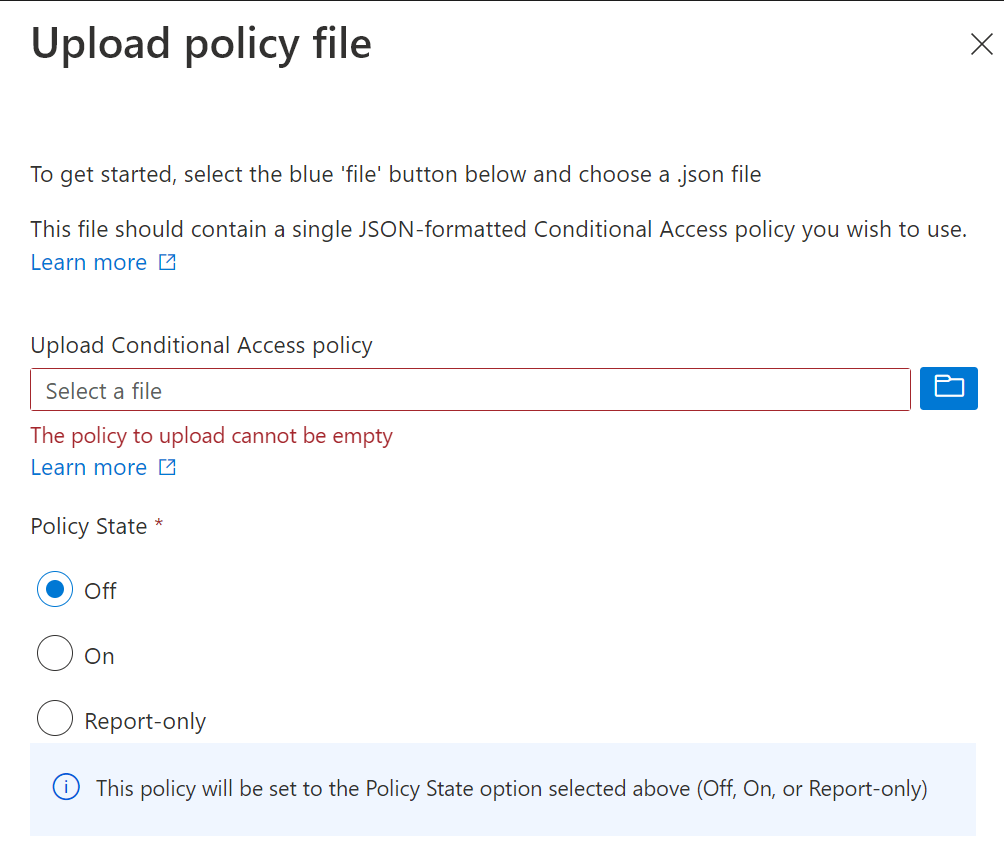Open the first Learn more link
Screen dimensions: 1004x866
tap(89, 263)
